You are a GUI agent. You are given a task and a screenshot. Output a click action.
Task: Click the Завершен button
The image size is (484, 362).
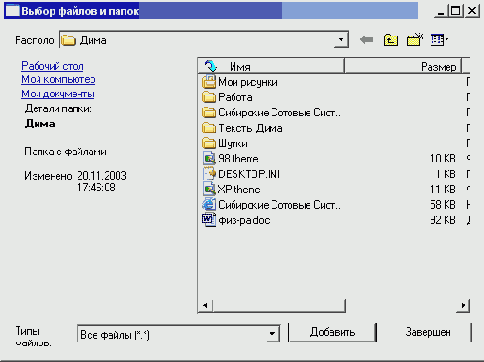[428, 332]
